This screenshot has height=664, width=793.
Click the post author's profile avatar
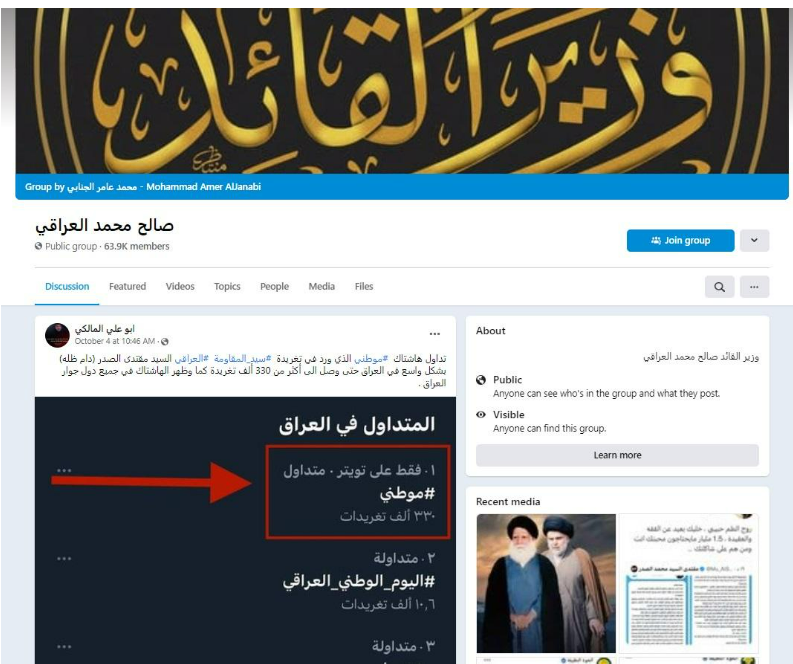point(57,335)
